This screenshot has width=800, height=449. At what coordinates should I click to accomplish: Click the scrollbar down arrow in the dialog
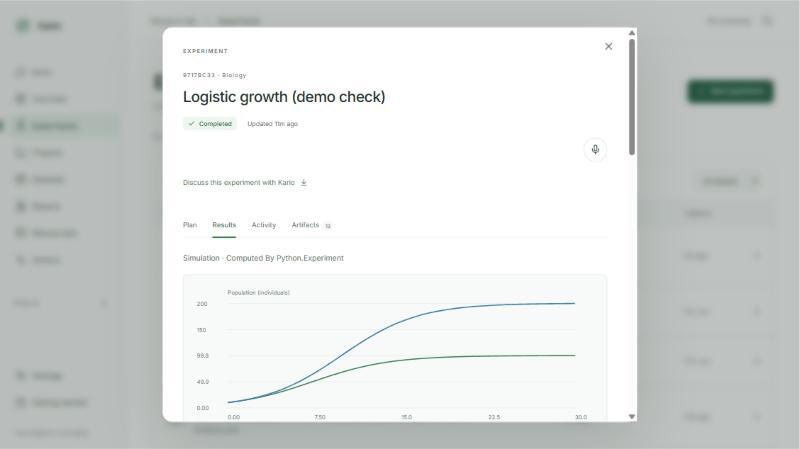click(x=632, y=417)
